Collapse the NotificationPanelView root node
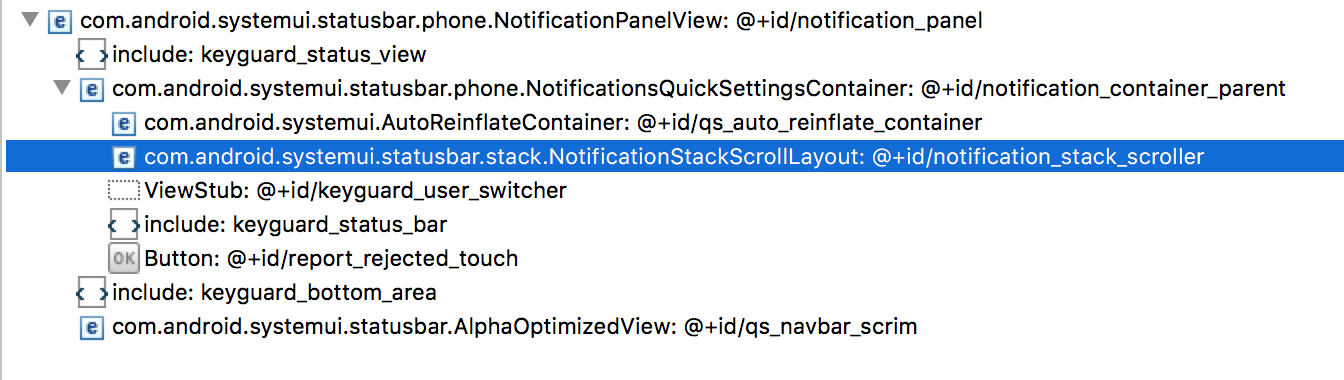This screenshot has height=380, width=1344. tap(29, 20)
